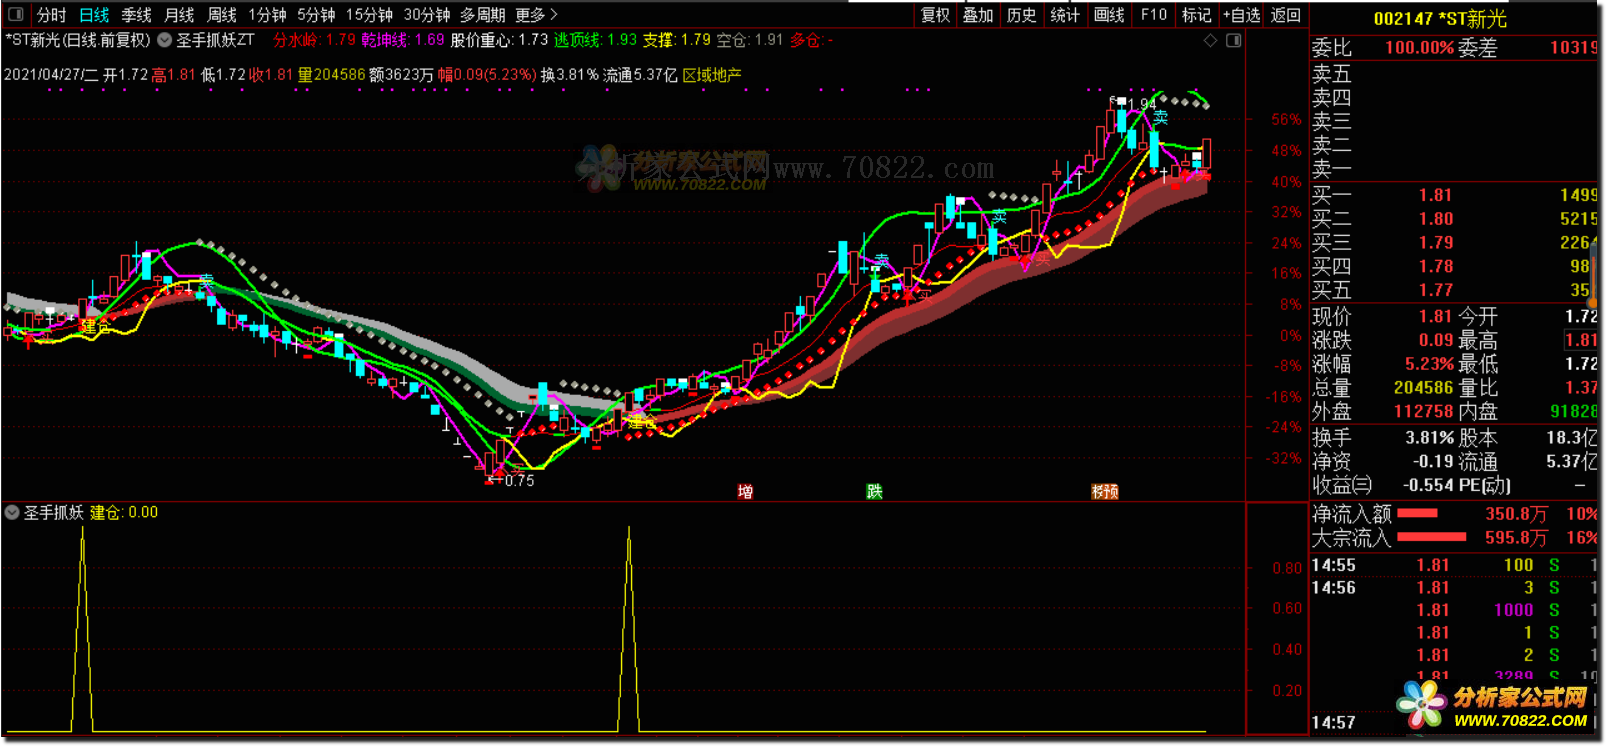1607x746 pixels.
Task: Select the 1分钟 chart period
Action: (267, 15)
